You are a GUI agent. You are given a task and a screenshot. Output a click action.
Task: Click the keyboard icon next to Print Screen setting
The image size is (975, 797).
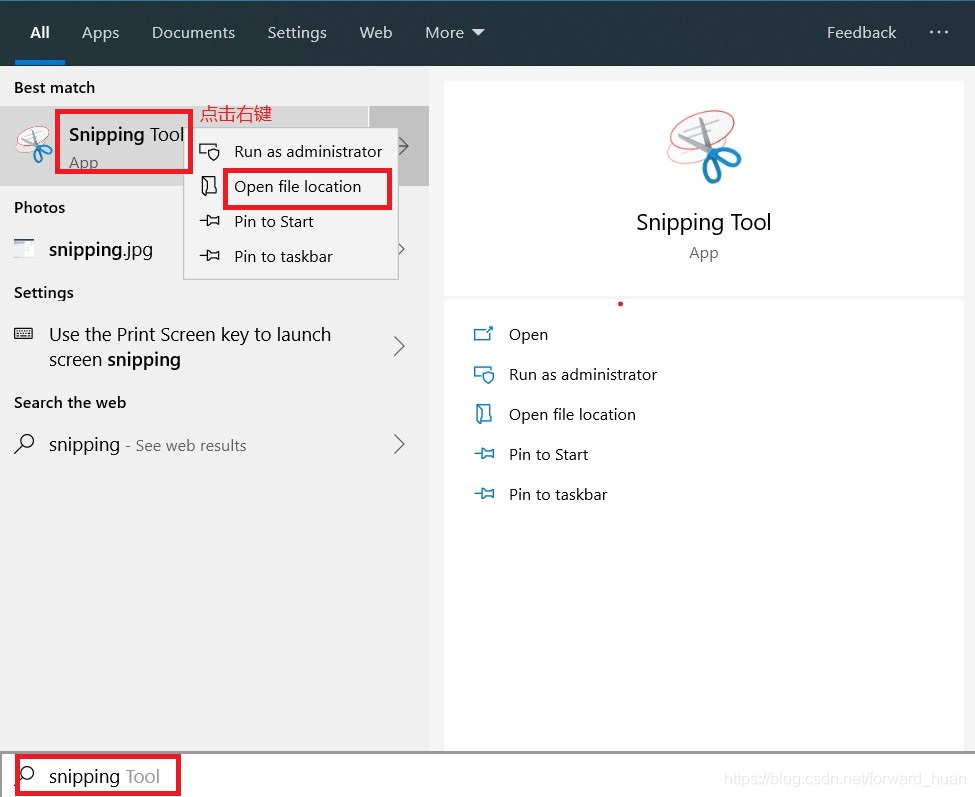tap(24, 334)
